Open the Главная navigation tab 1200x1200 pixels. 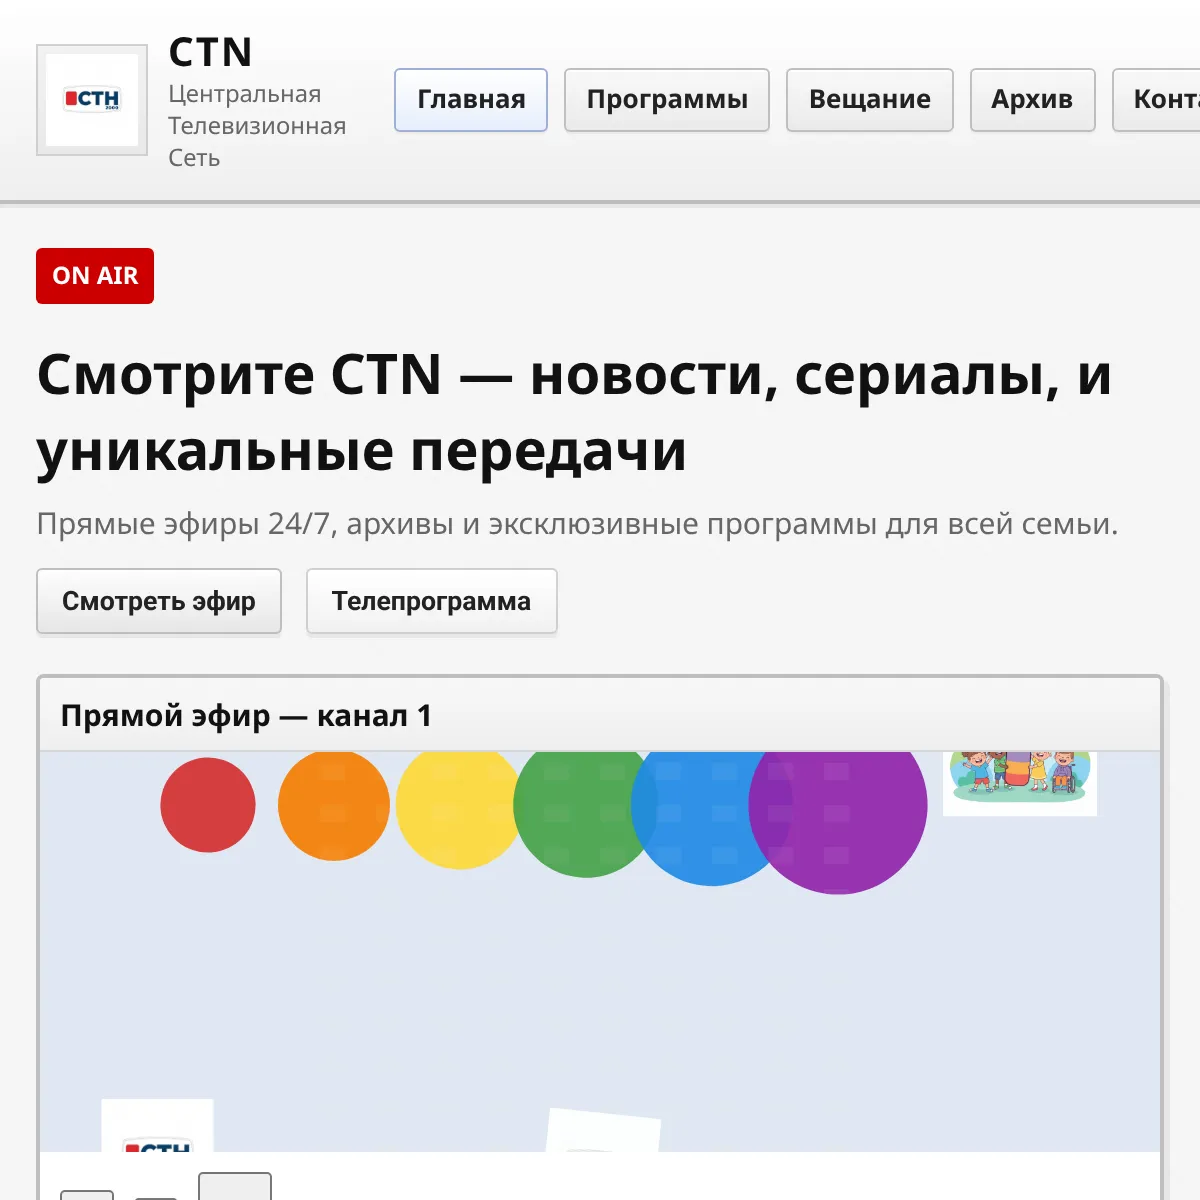(x=471, y=100)
